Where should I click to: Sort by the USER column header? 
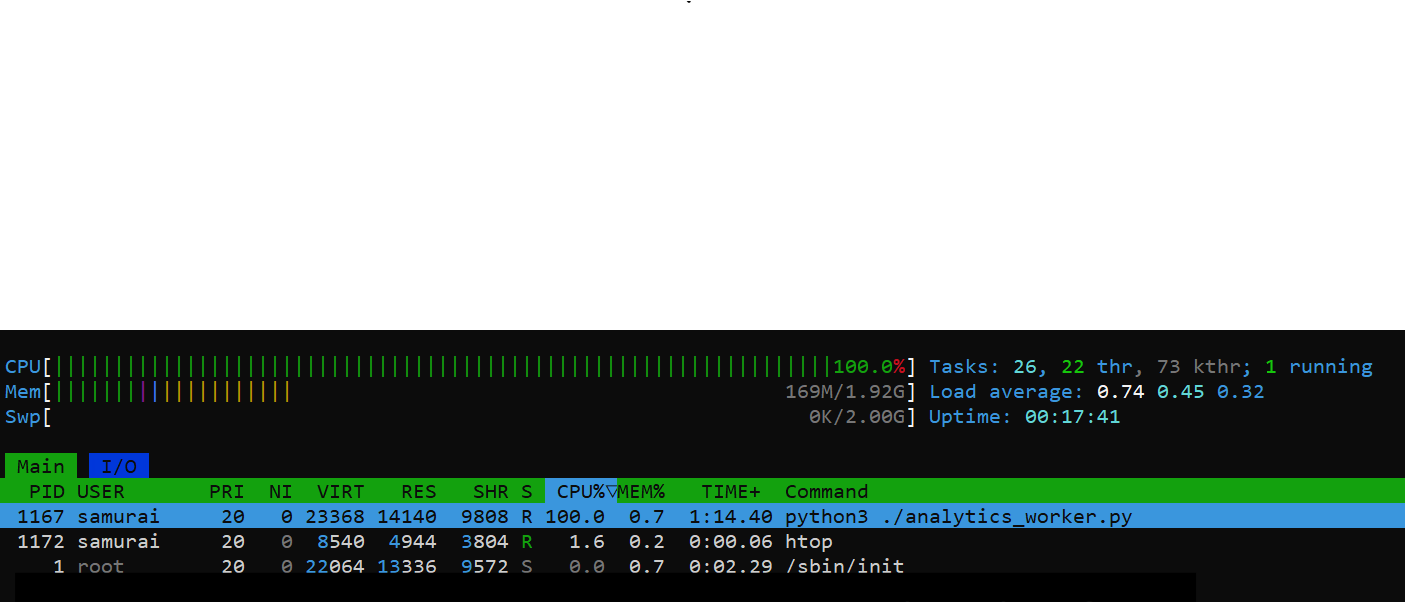[x=101, y=491]
